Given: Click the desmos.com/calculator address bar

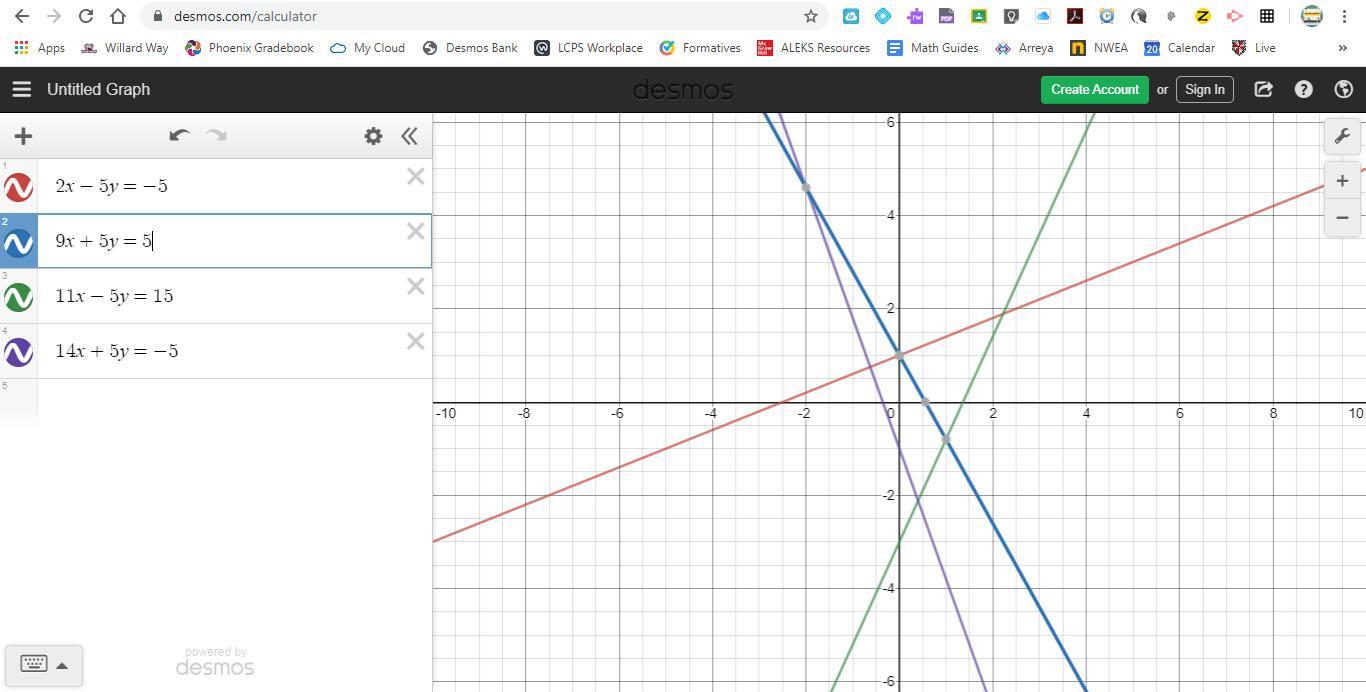Looking at the screenshot, I should point(244,16).
